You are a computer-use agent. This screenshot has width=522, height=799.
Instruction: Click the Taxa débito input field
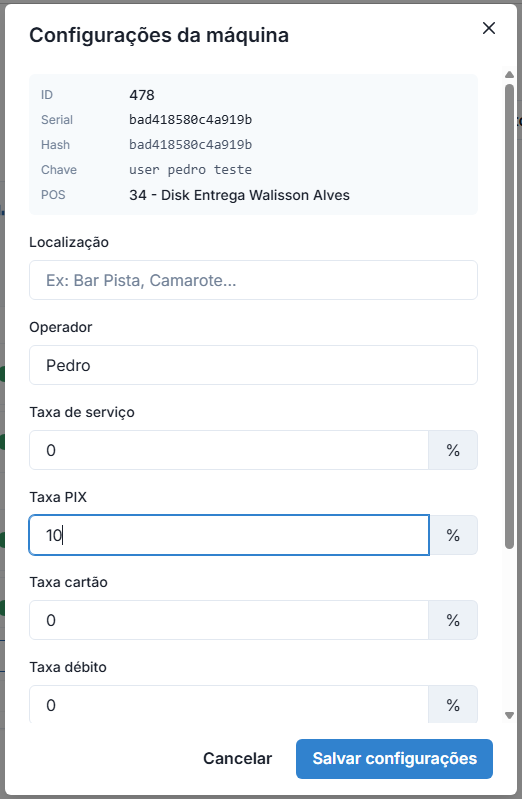click(x=229, y=705)
